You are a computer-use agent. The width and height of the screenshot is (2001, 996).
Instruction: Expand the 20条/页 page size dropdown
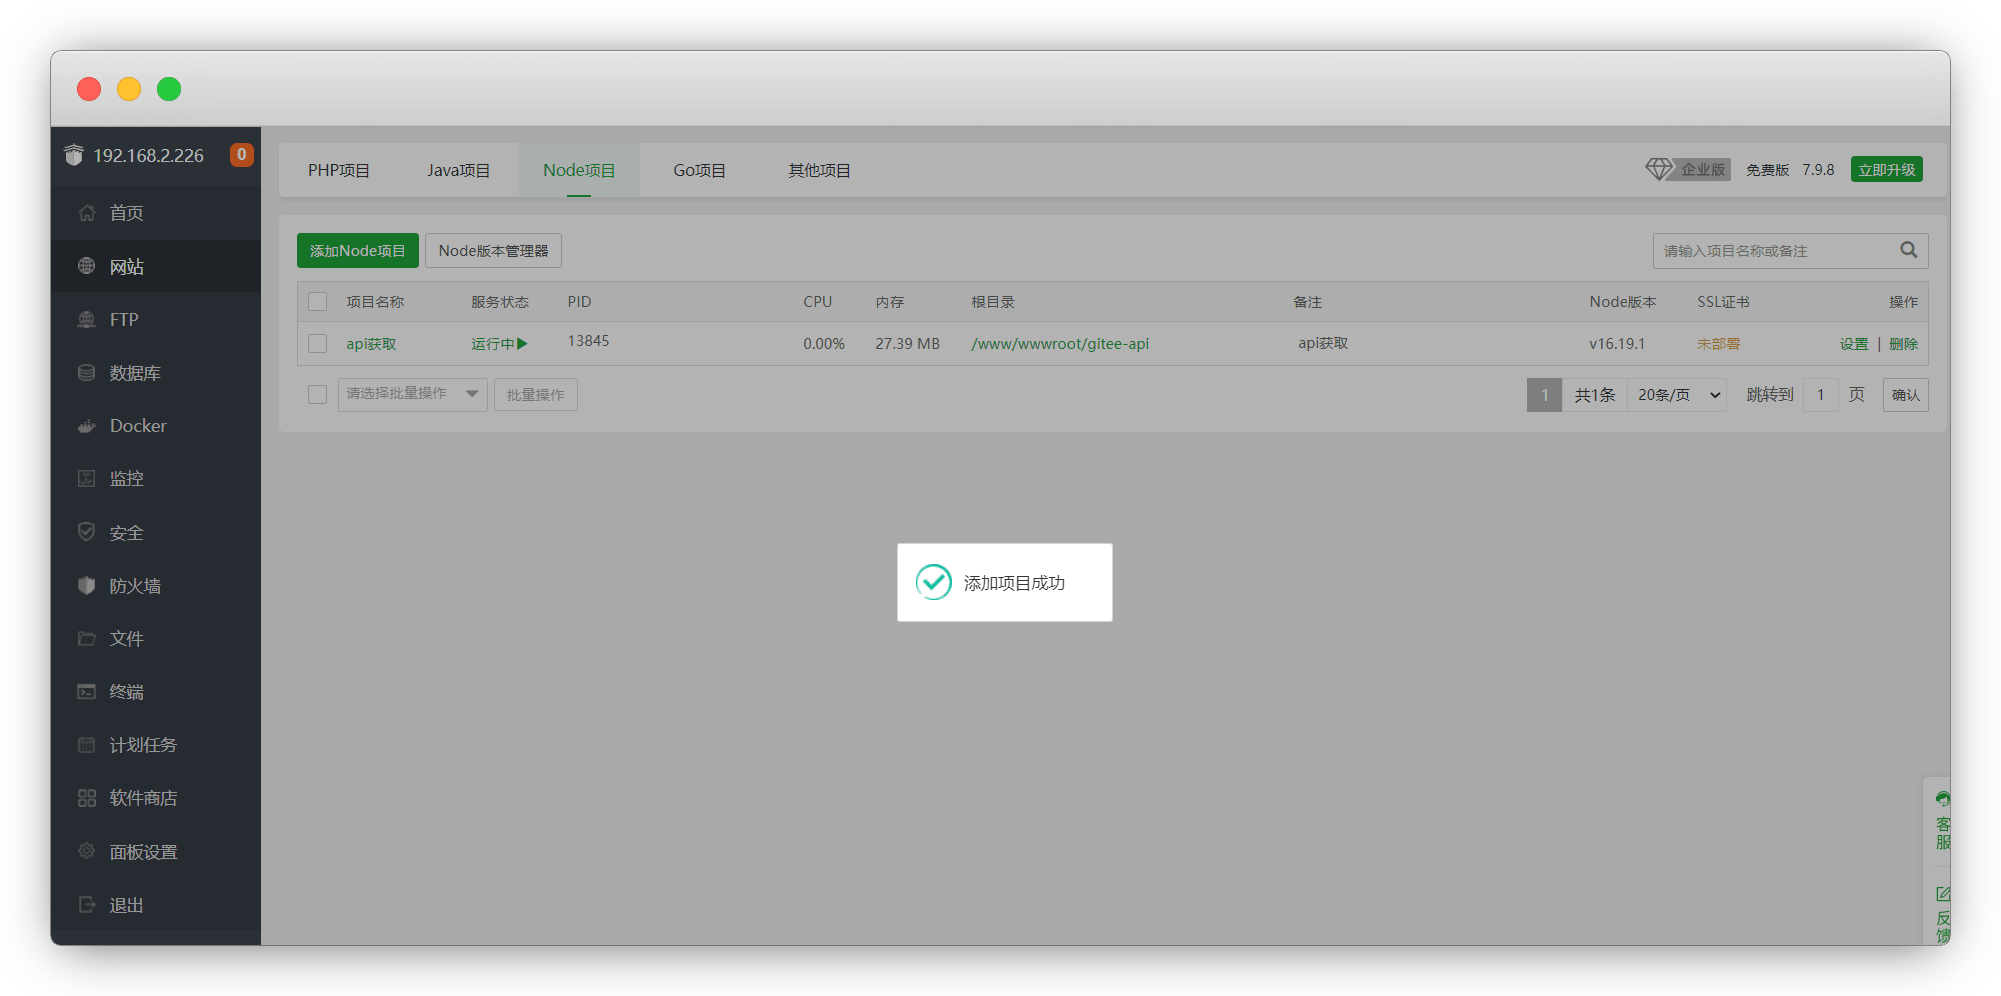coord(1677,395)
